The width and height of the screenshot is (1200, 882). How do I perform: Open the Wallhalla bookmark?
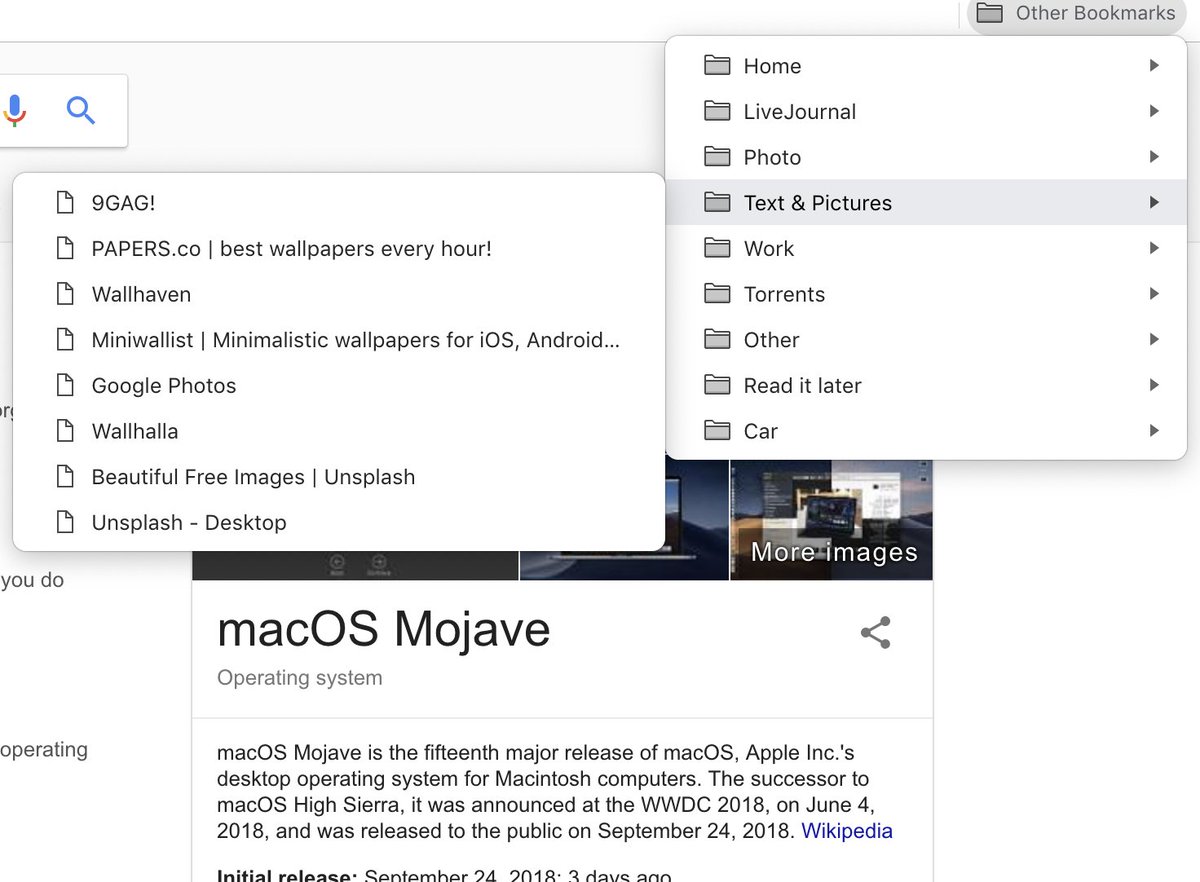(338, 431)
